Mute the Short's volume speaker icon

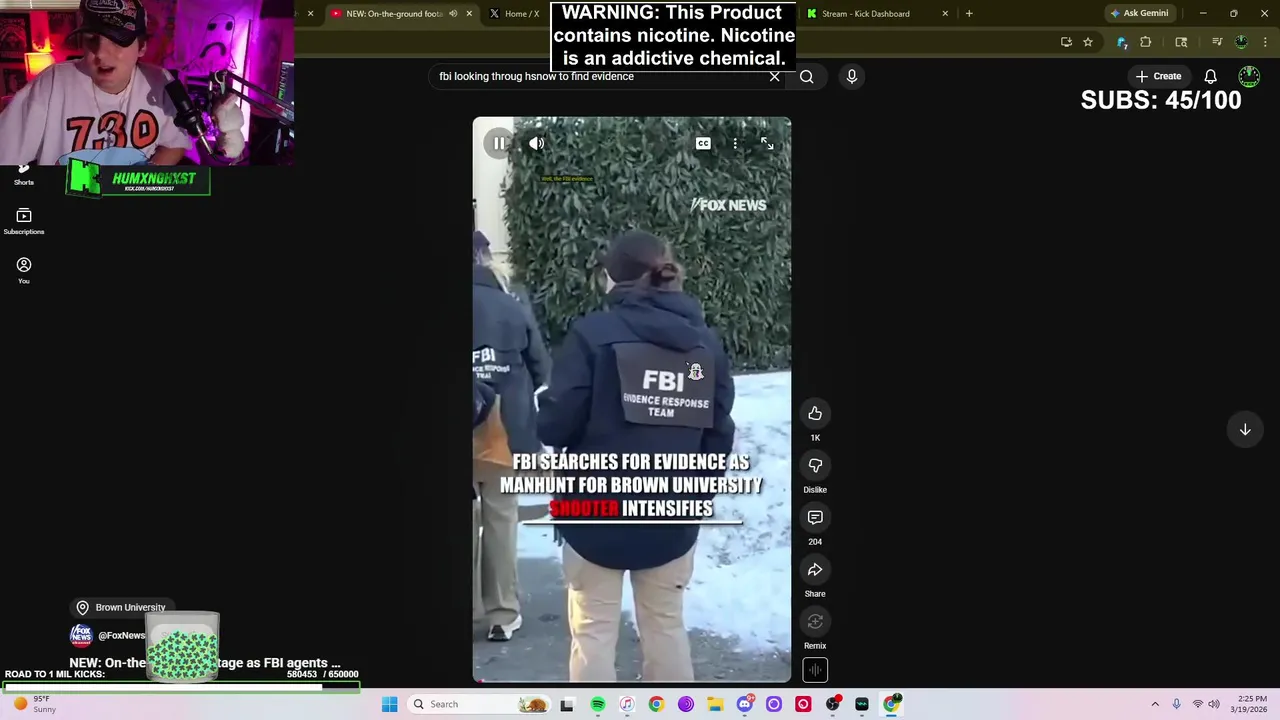(536, 144)
